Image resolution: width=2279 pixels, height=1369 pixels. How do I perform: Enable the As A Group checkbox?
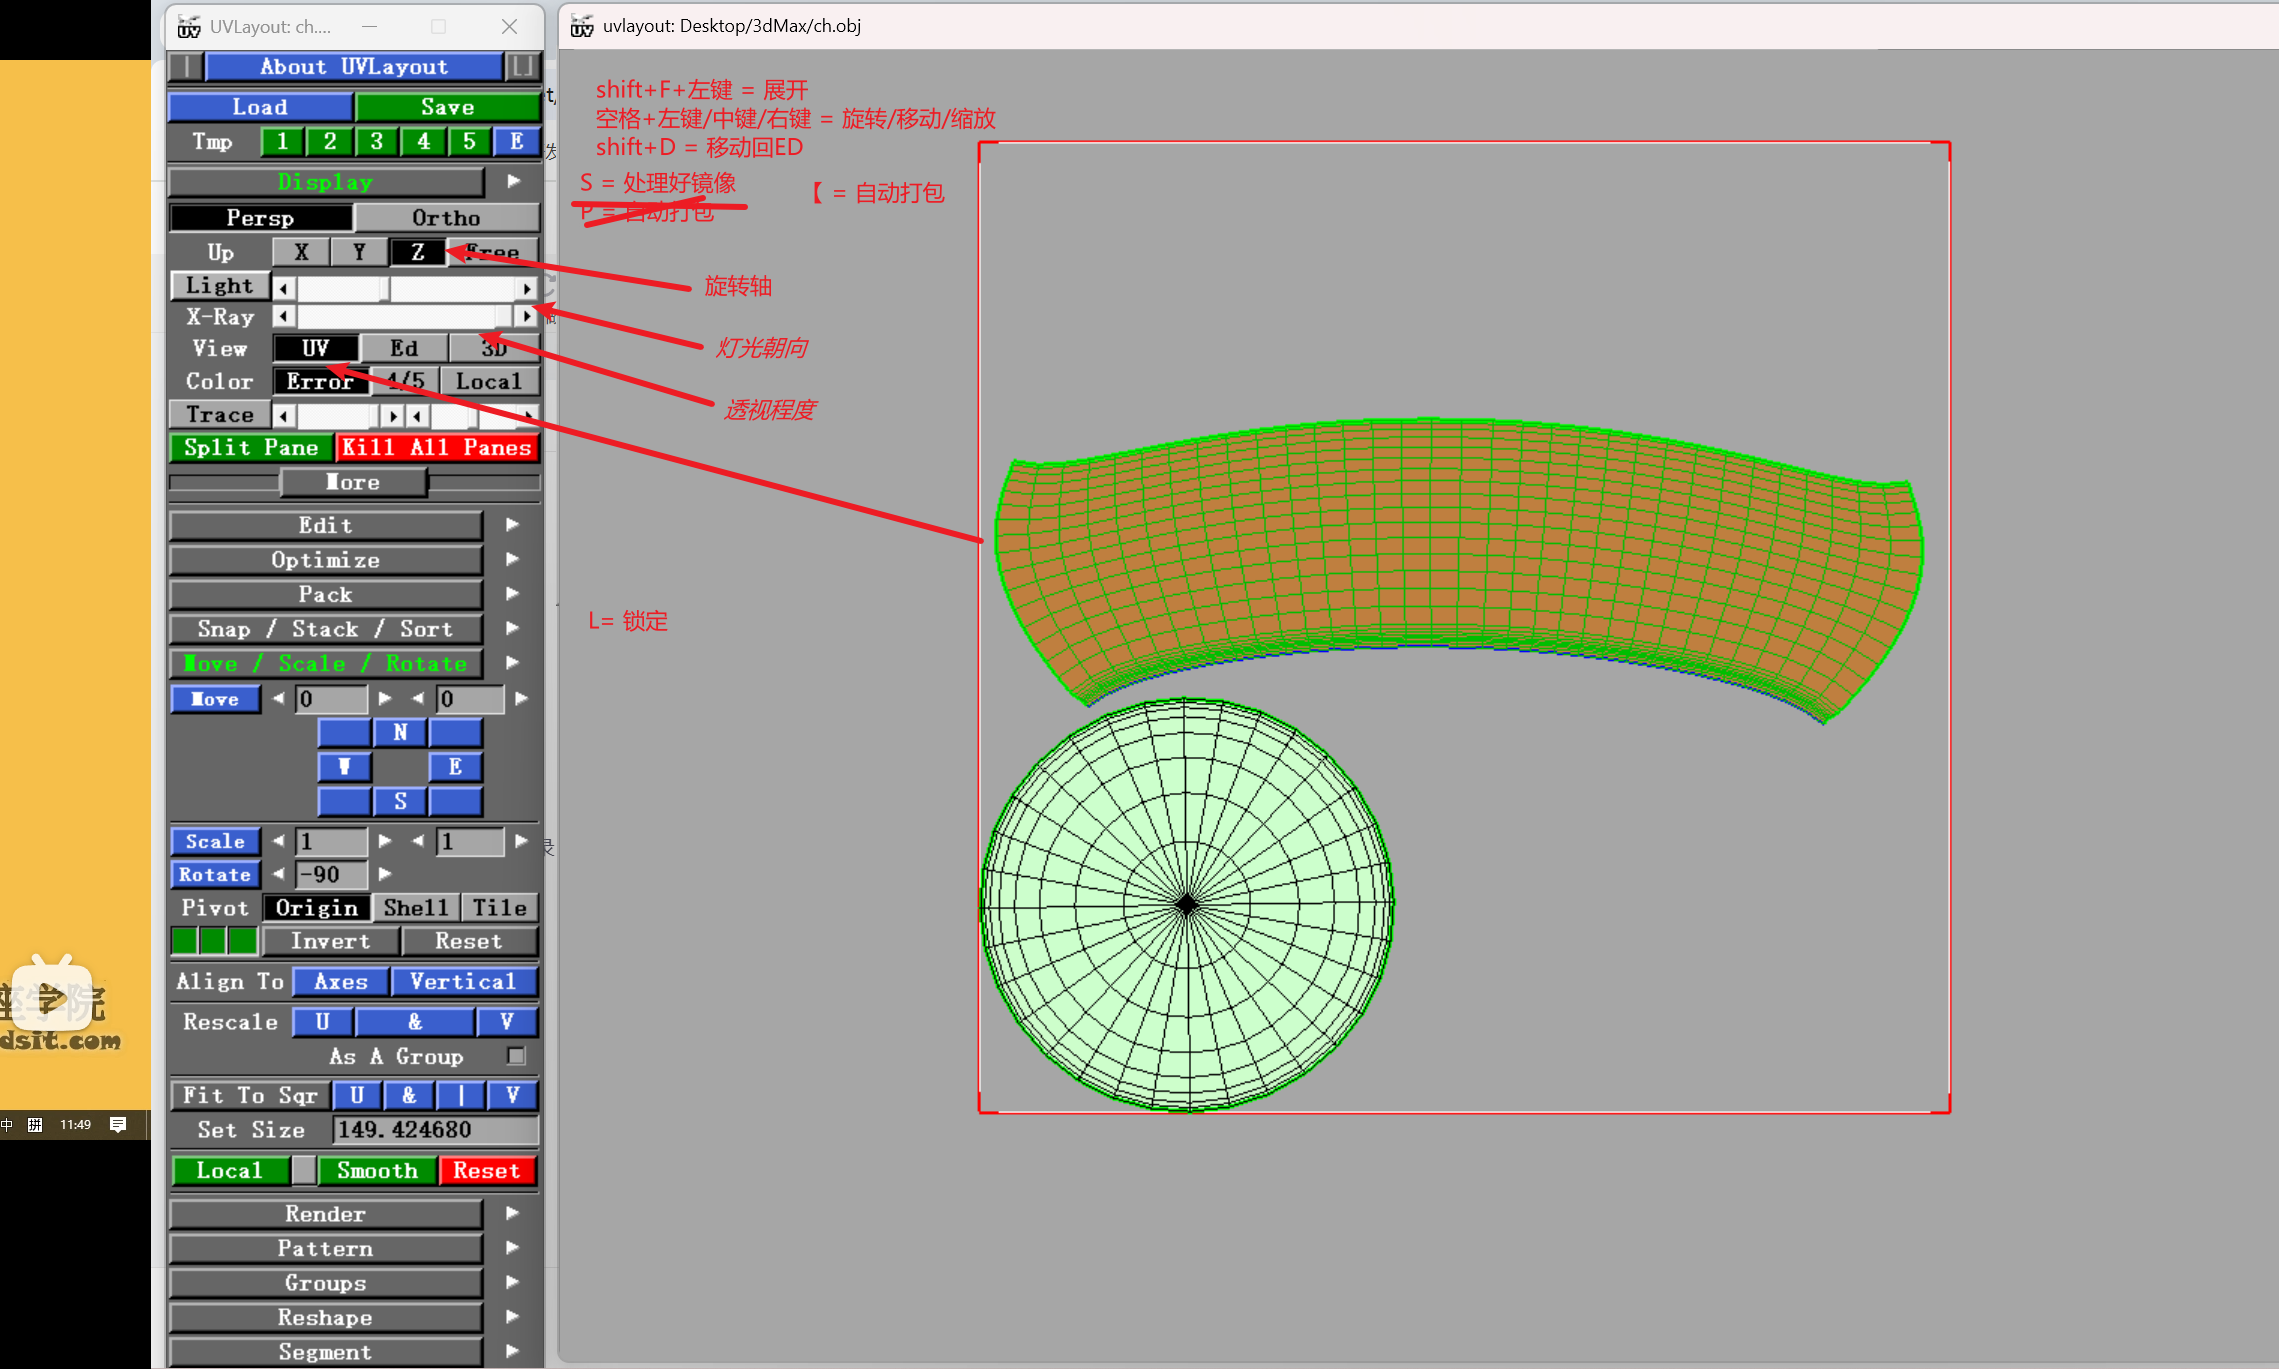516,1056
